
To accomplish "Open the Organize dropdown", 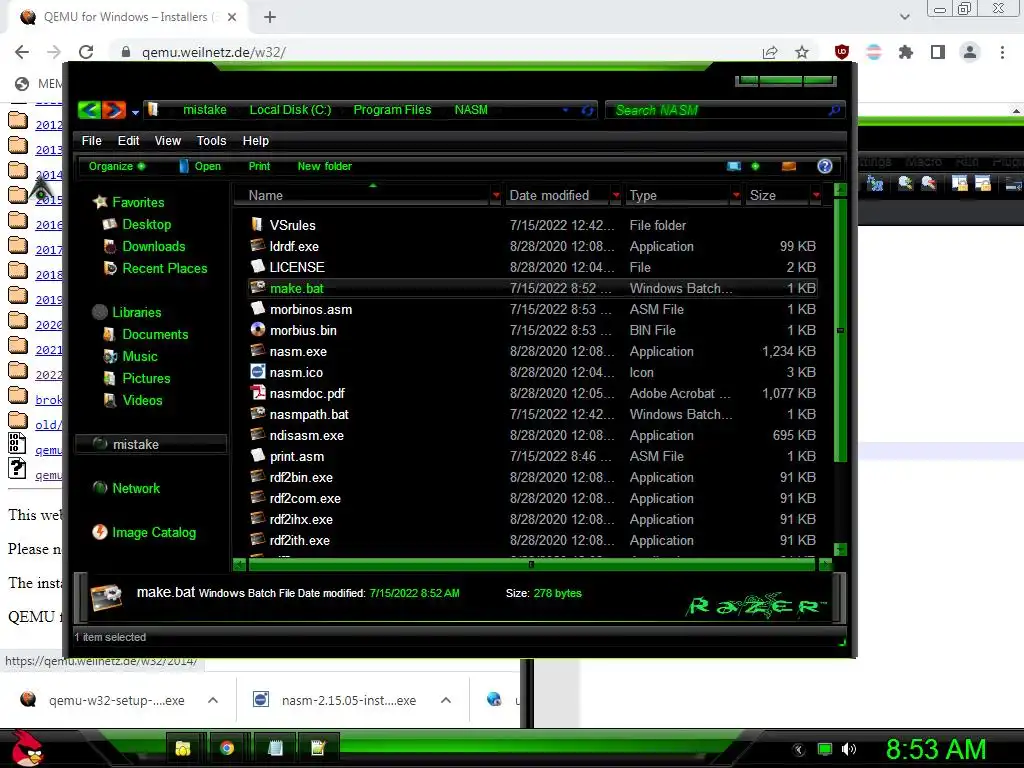I will tap(117, 166).
